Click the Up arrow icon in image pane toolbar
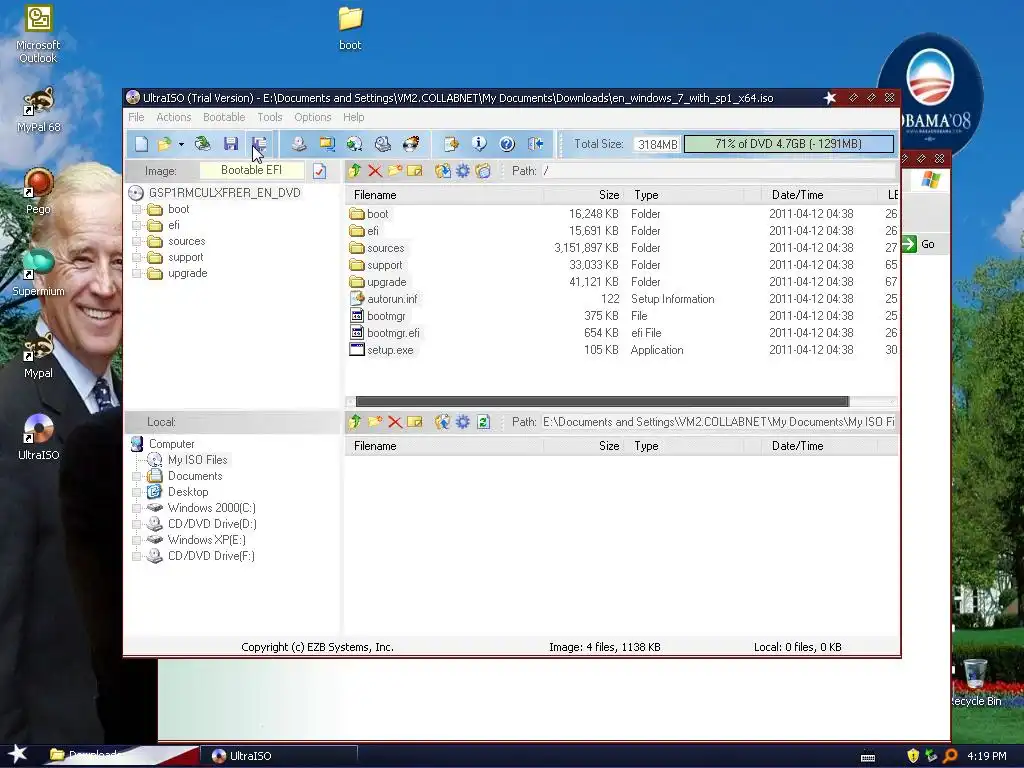Viewport: 1024px width, 768px height. 355,171
